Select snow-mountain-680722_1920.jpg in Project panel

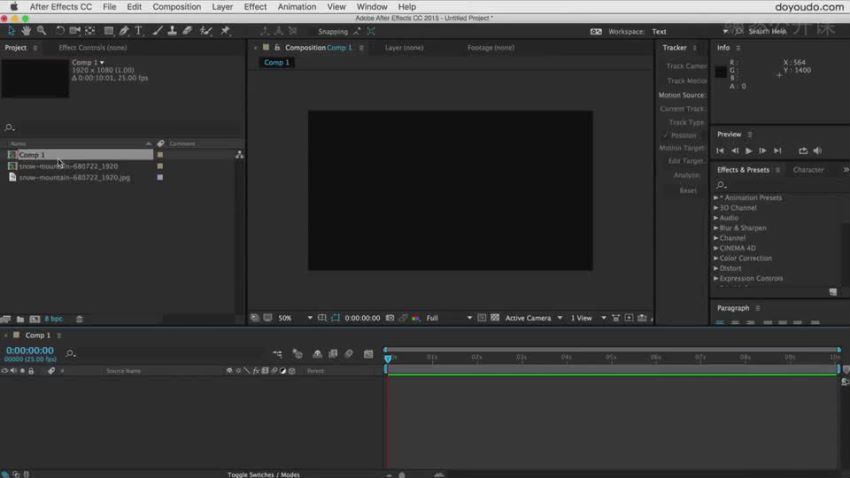[74, 177]
